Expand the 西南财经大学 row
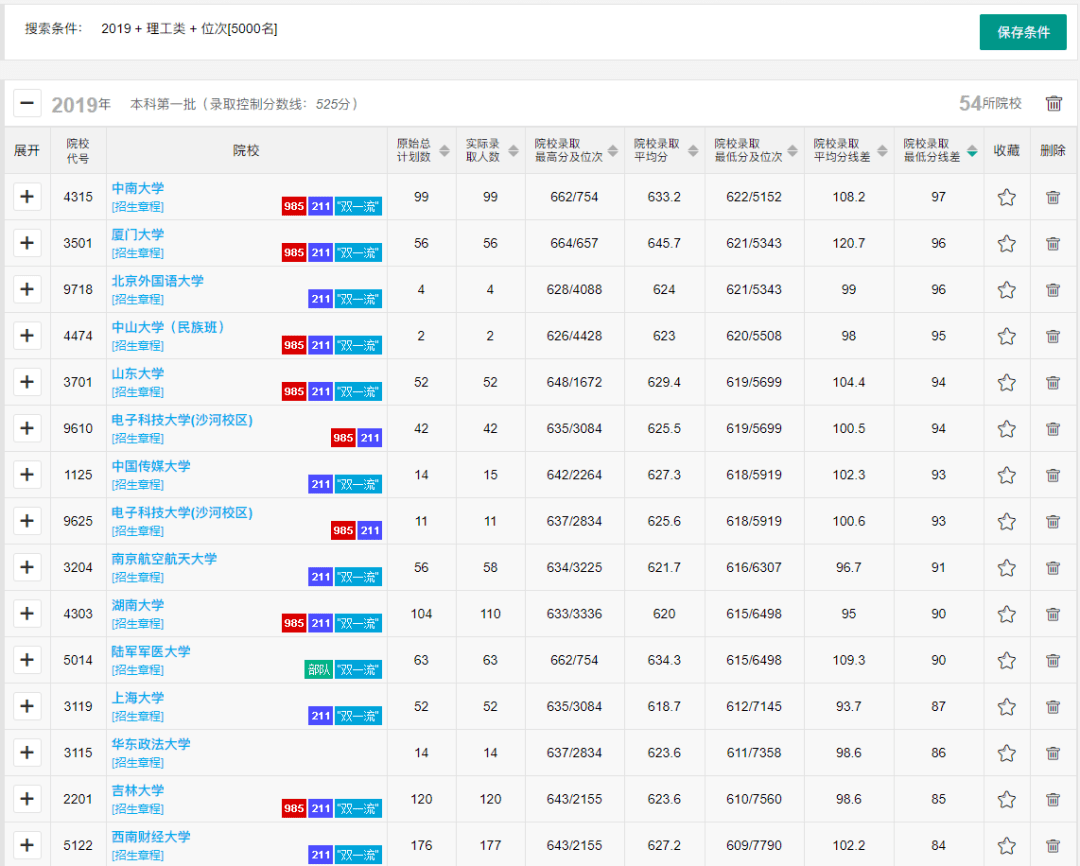 tap(27, 845)
